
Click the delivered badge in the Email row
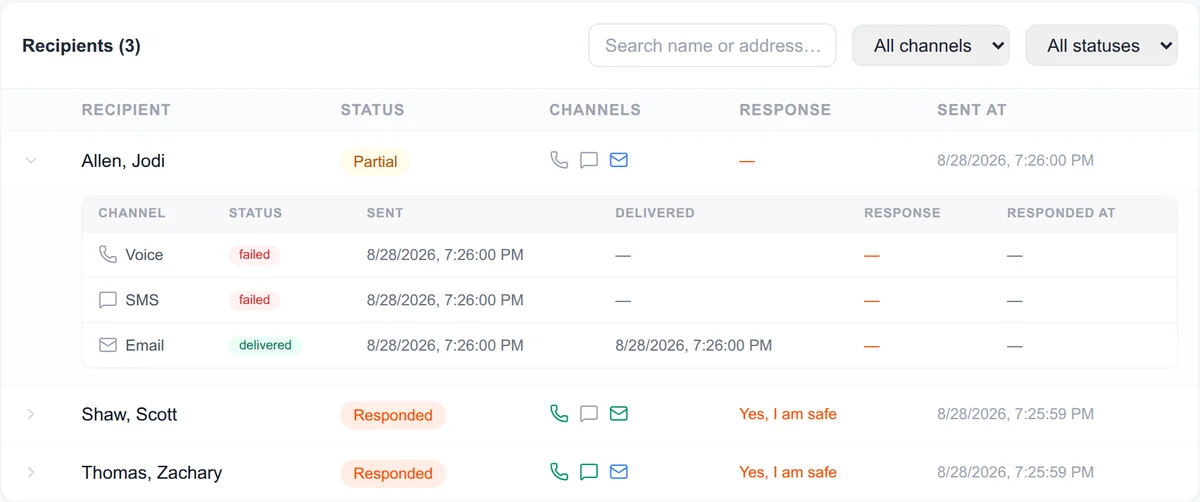click(x=266, y=345)
